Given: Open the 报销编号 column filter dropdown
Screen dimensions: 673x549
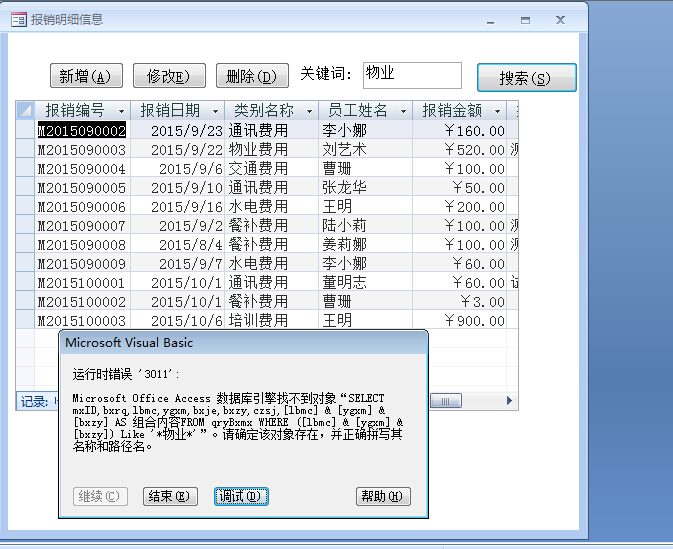Looking at the screenshot, I should coord(121,111).
